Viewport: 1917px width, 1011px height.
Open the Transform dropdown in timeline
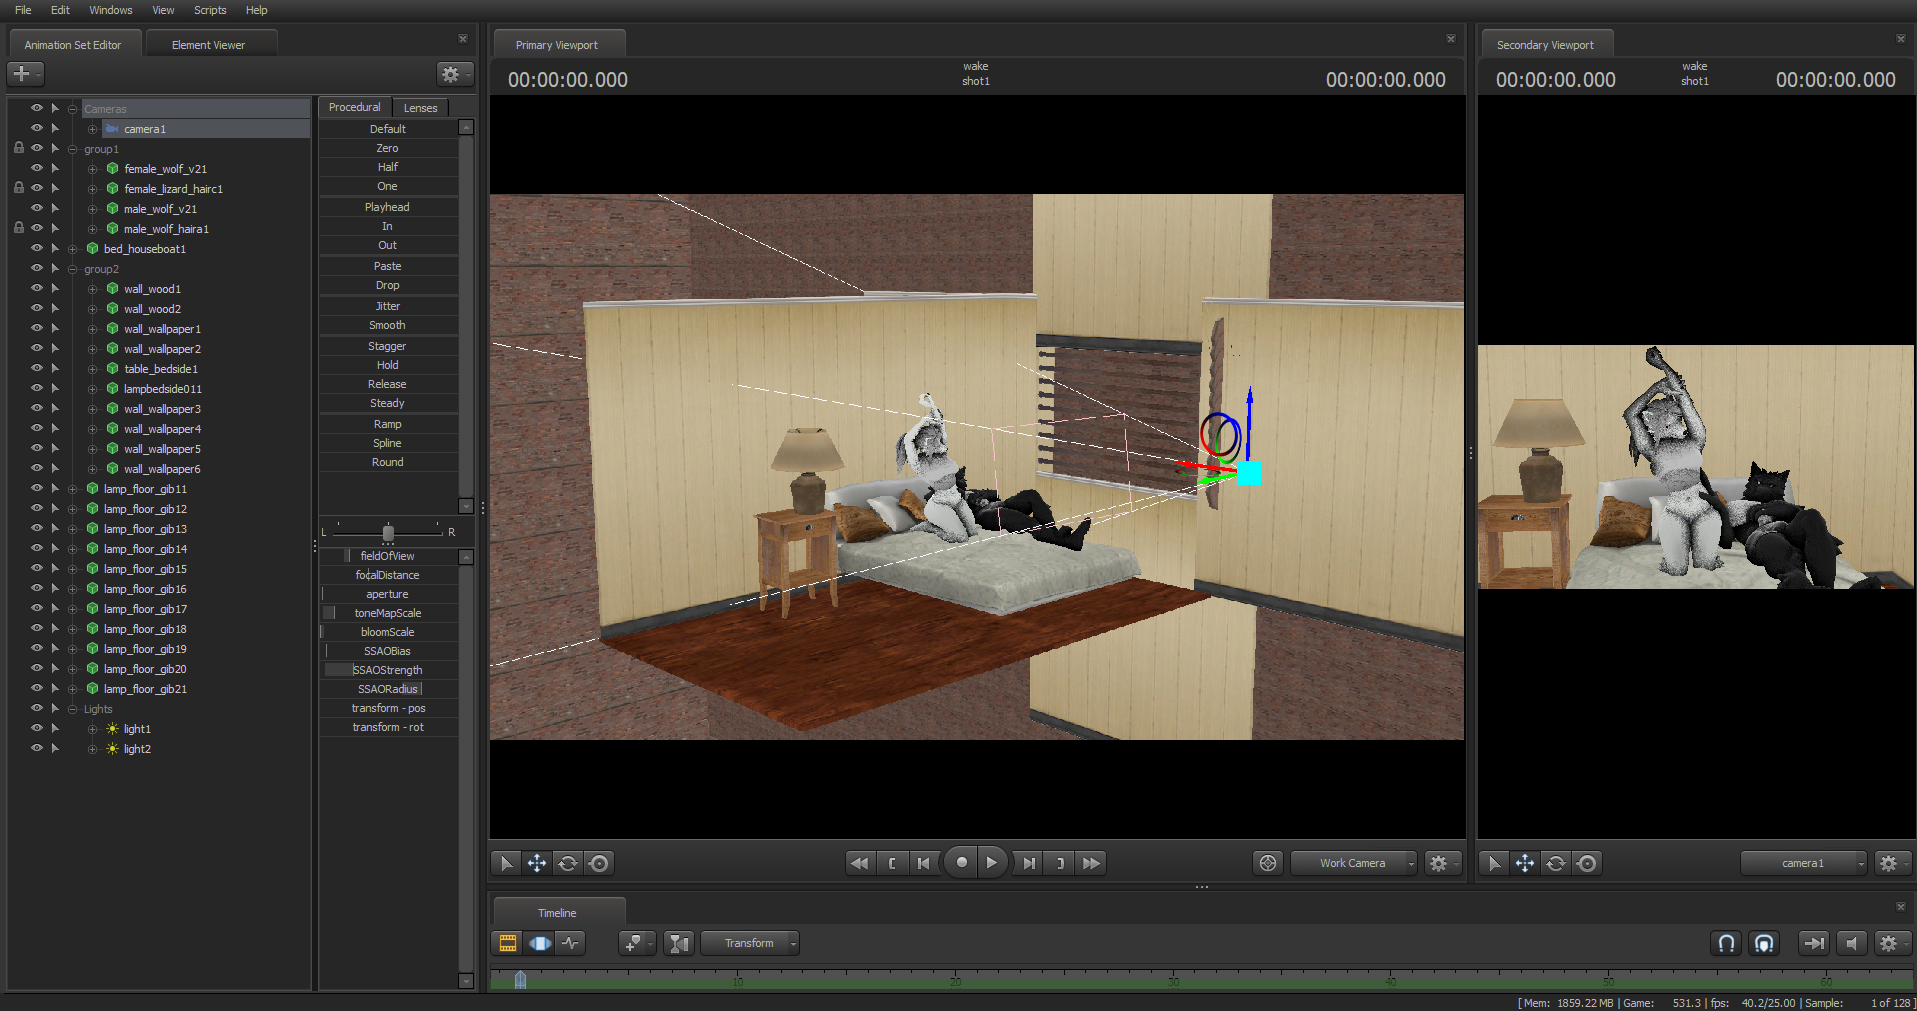[750, 943]
